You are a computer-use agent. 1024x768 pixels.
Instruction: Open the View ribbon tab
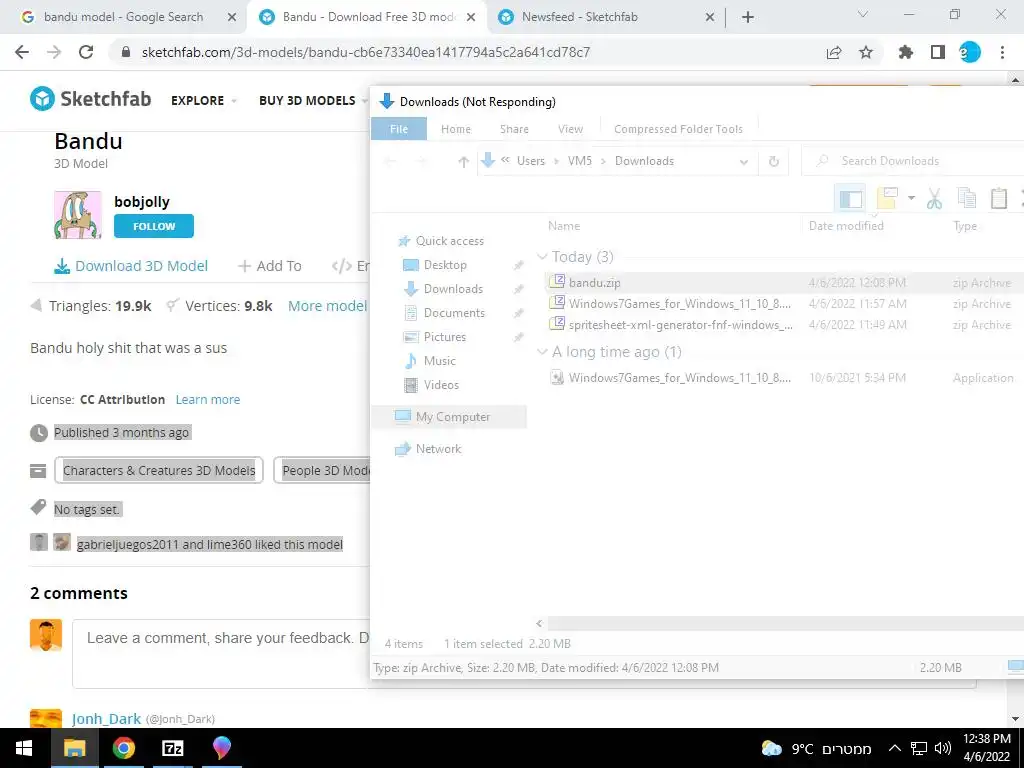[x=570, y=129]
